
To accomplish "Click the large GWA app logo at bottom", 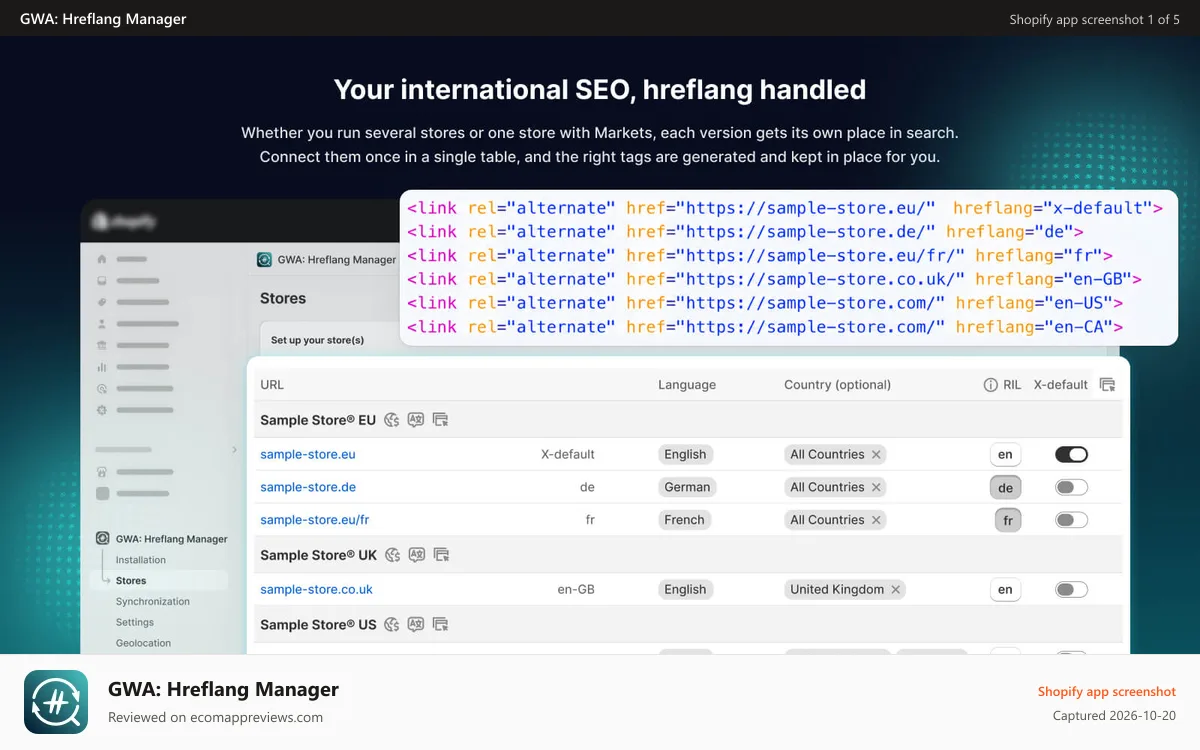I will coord(56,702).
